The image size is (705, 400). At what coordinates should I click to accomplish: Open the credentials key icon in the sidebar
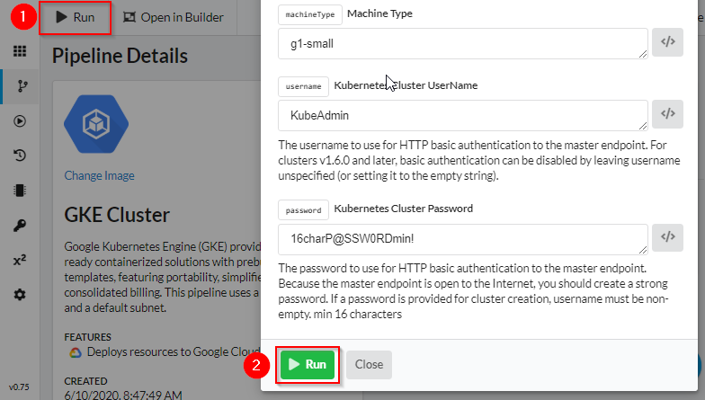20,225
